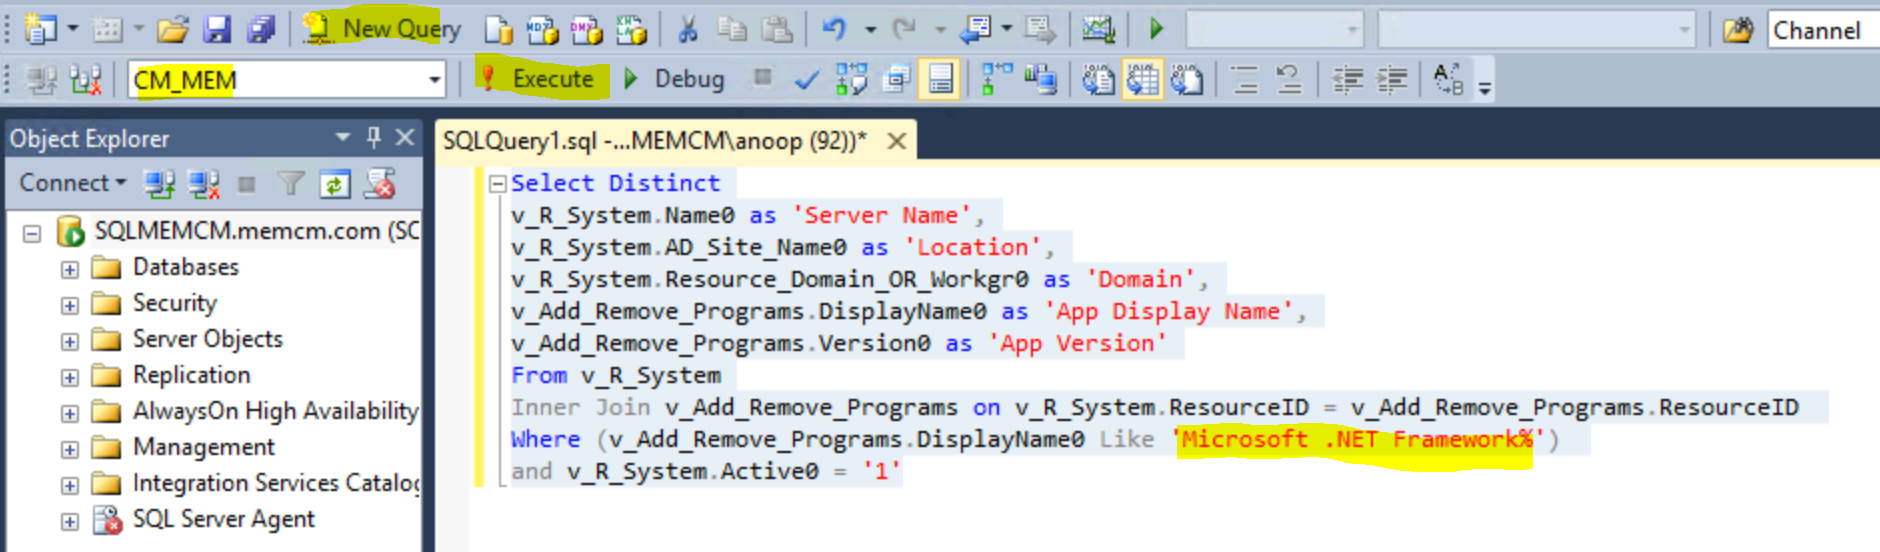Comment out the selected lines
This screenshot has width=1880, height=552.
[1245, 79]
